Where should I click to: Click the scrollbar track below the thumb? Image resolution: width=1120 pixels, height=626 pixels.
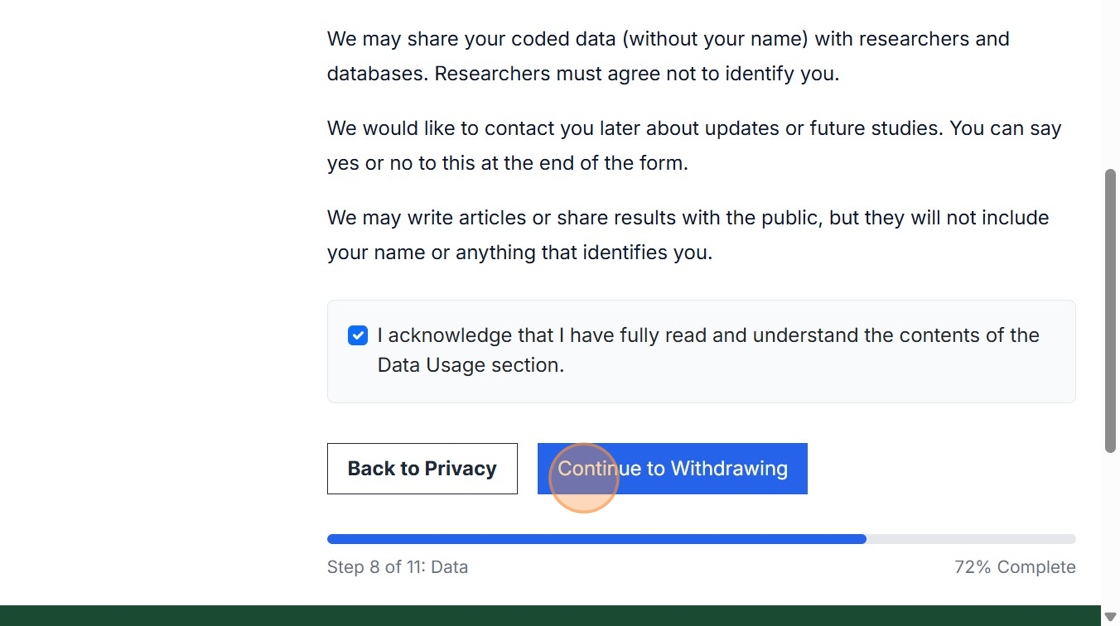(1110, 530)
